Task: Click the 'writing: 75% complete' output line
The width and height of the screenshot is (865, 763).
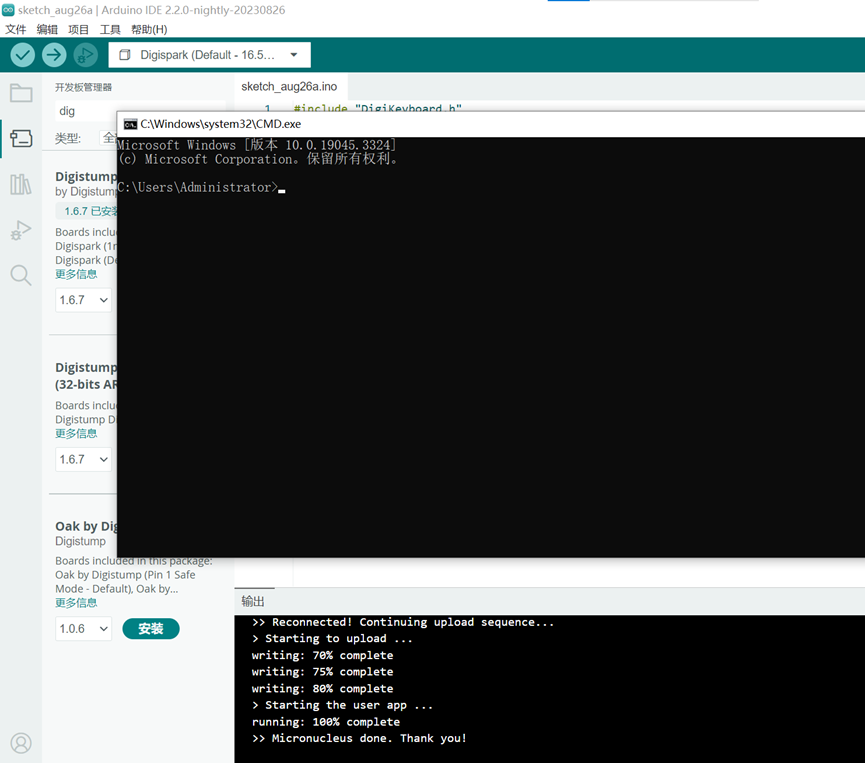Action: [x=322, y=672]
